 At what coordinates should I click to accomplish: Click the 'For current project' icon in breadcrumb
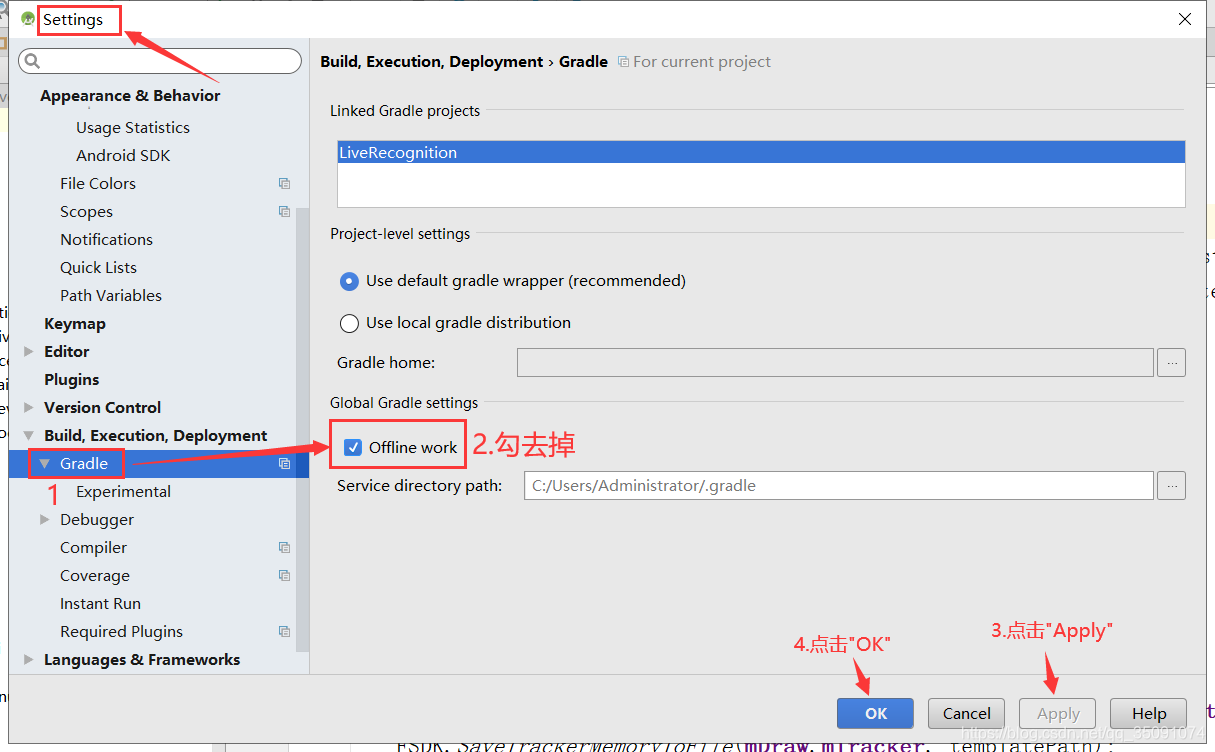point(623,61)
